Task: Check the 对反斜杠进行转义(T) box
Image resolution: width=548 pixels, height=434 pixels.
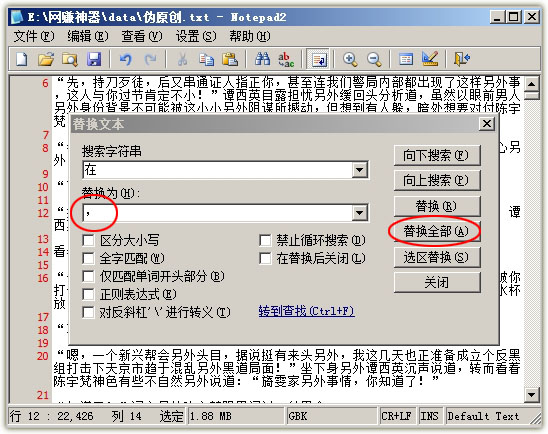Action: 88,312
